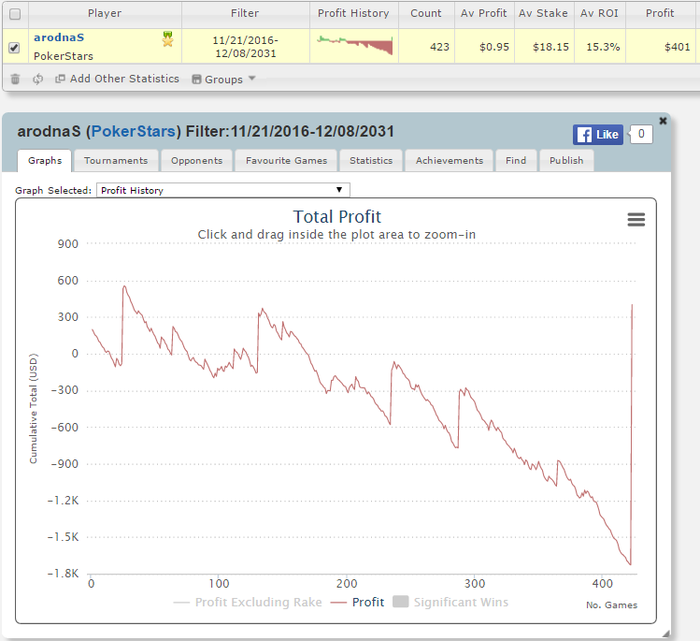This screenshot has width=700, height=641.
Task: Click the Profit History sparkline thumbnail
Action: (x=355, y=45)
